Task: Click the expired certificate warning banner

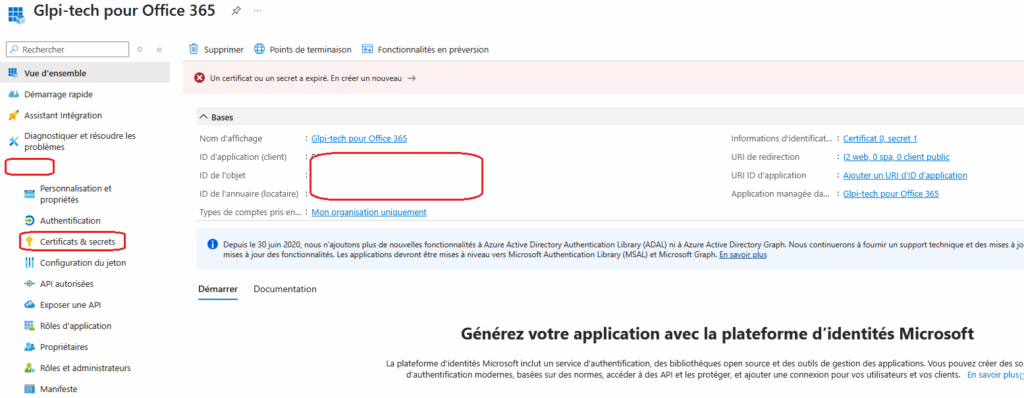Action: [603, 78]
